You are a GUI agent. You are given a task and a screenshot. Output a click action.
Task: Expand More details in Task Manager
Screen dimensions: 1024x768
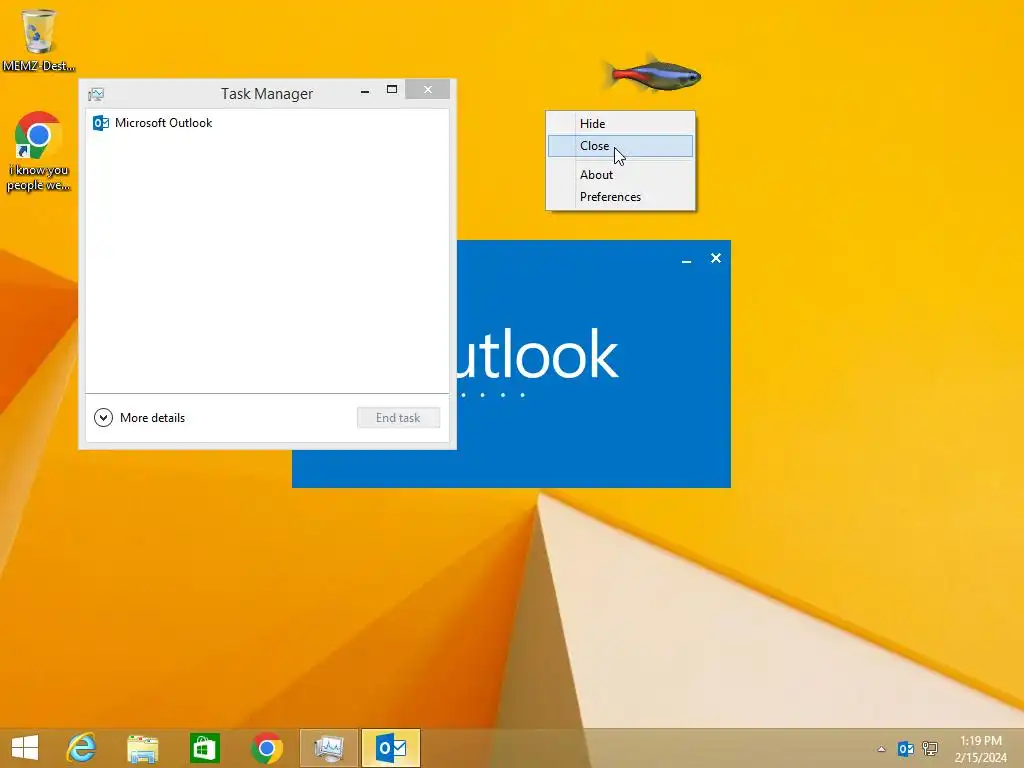click(139, 417)
